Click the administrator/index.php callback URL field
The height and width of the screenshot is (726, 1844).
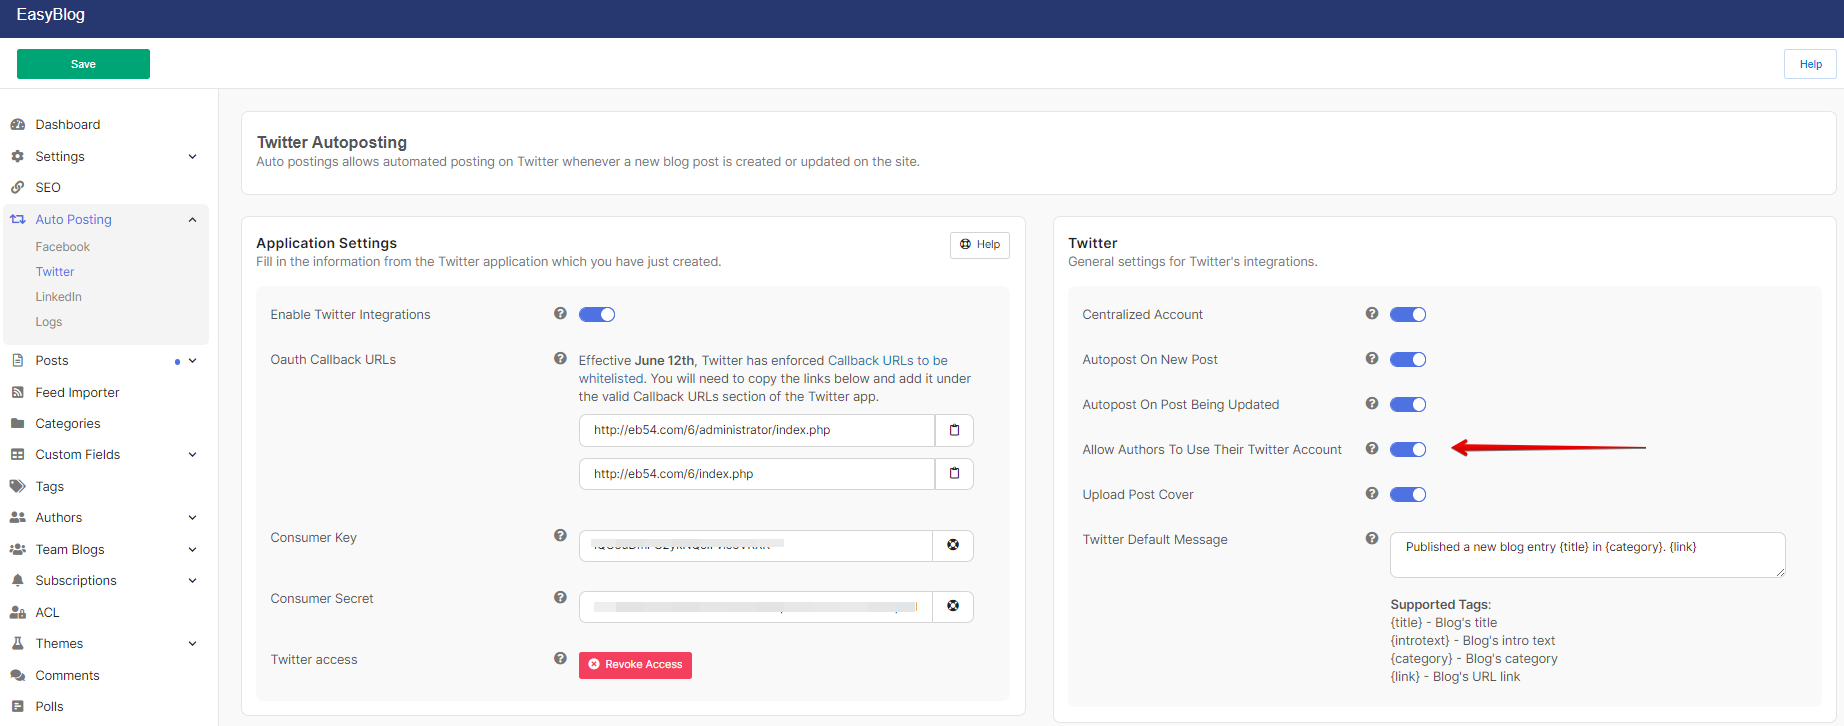pyautogui.click(x=757, y=430)
